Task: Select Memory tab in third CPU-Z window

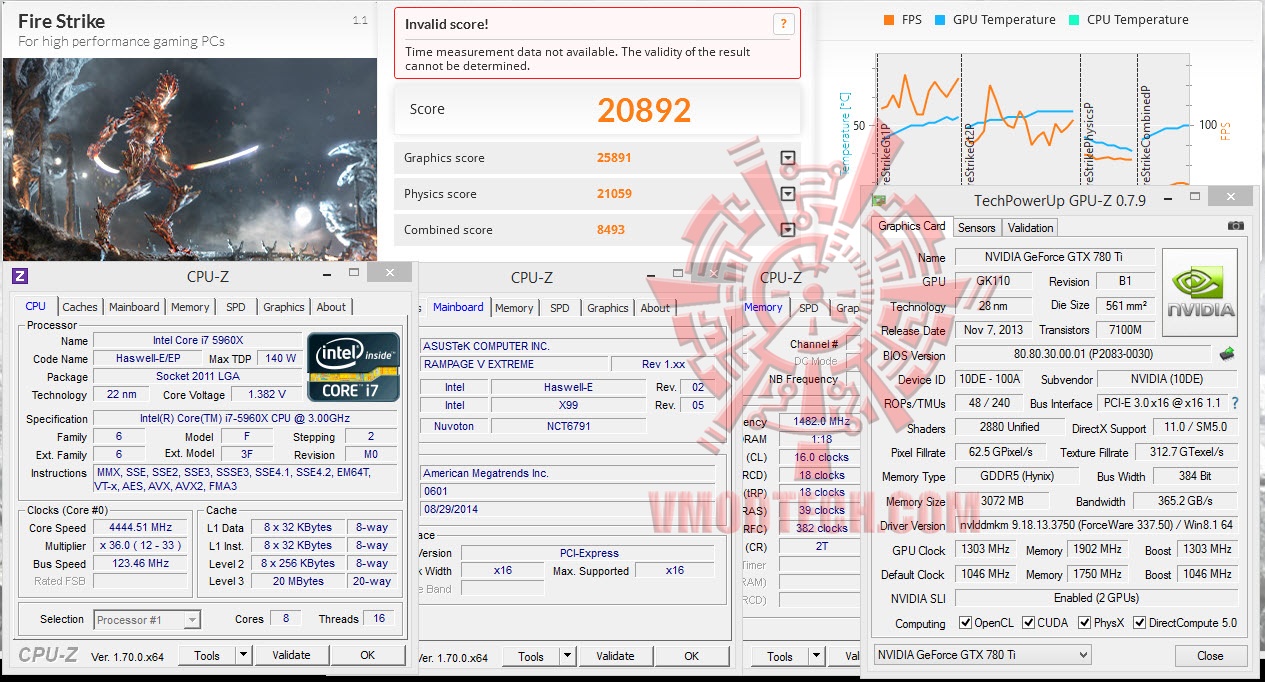Action: 763,307
